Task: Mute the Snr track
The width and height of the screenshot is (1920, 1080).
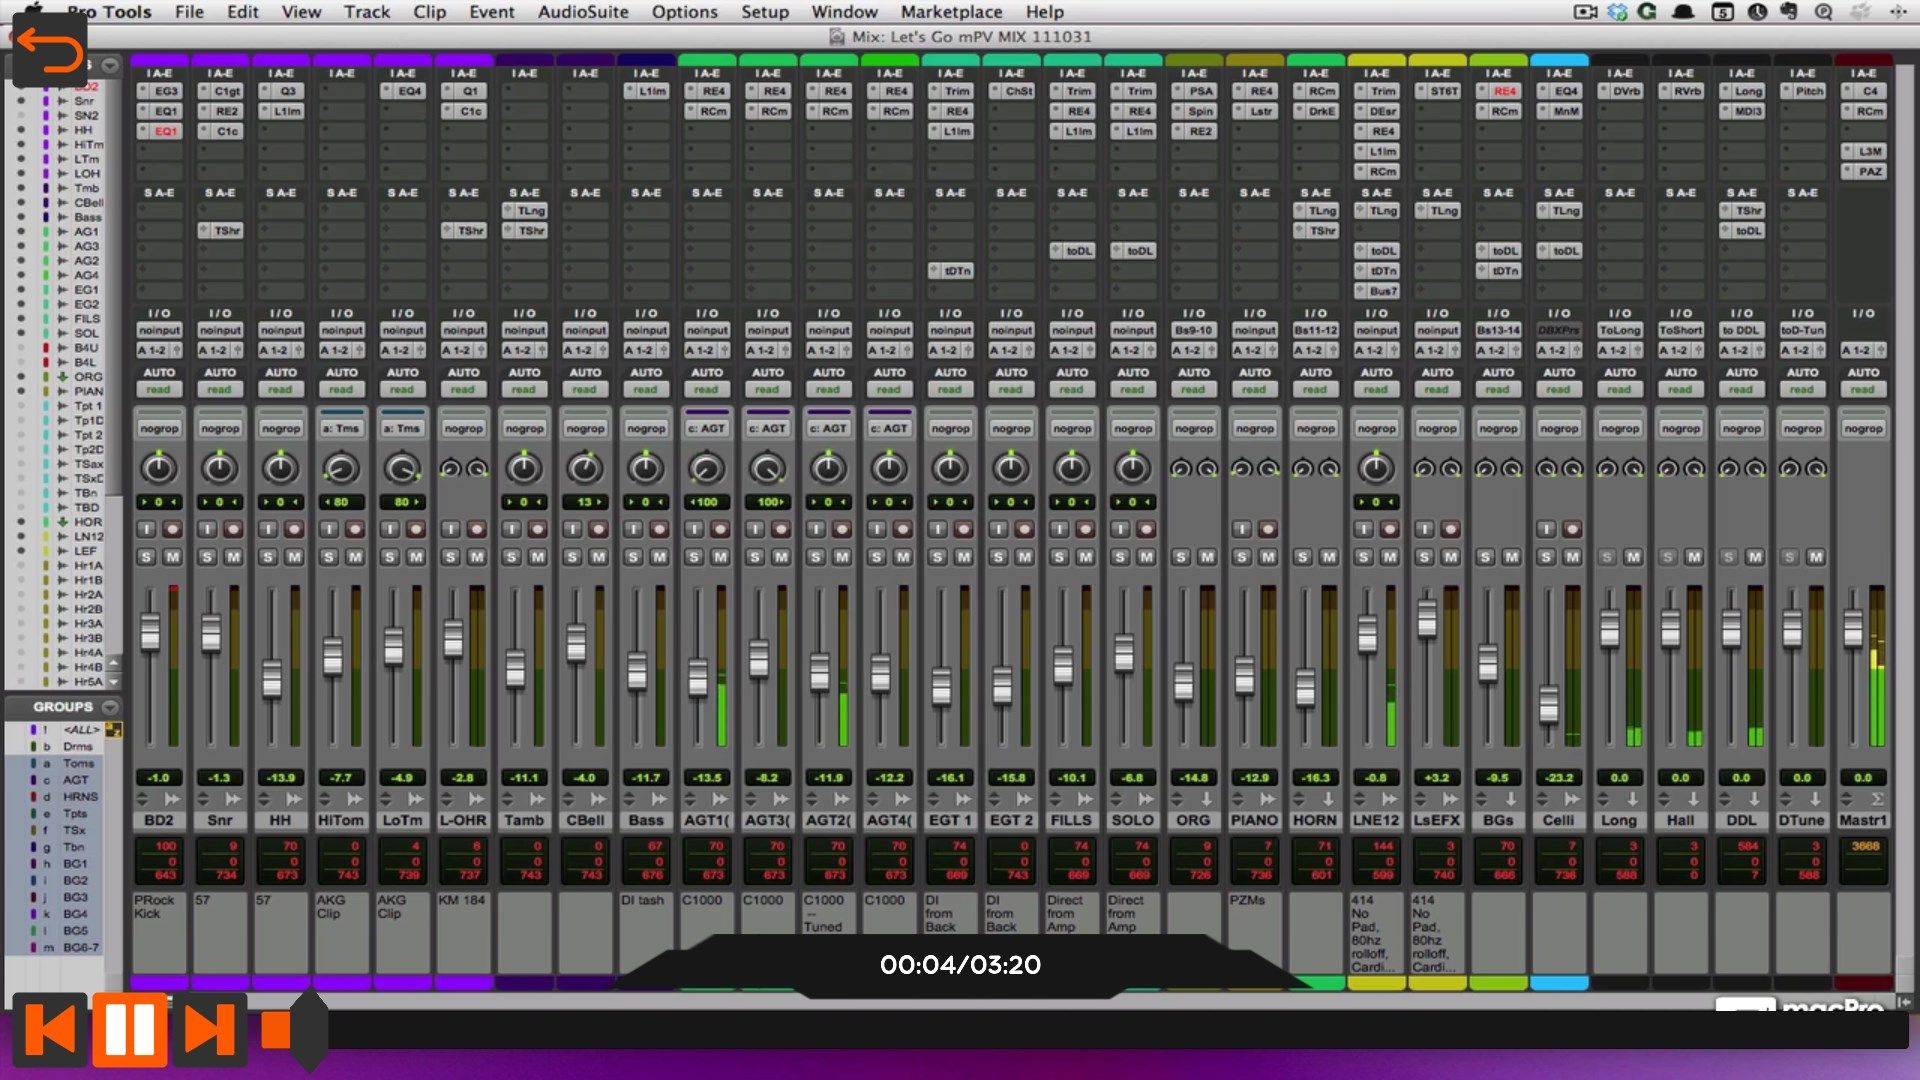Action: (x=233, y=557)
